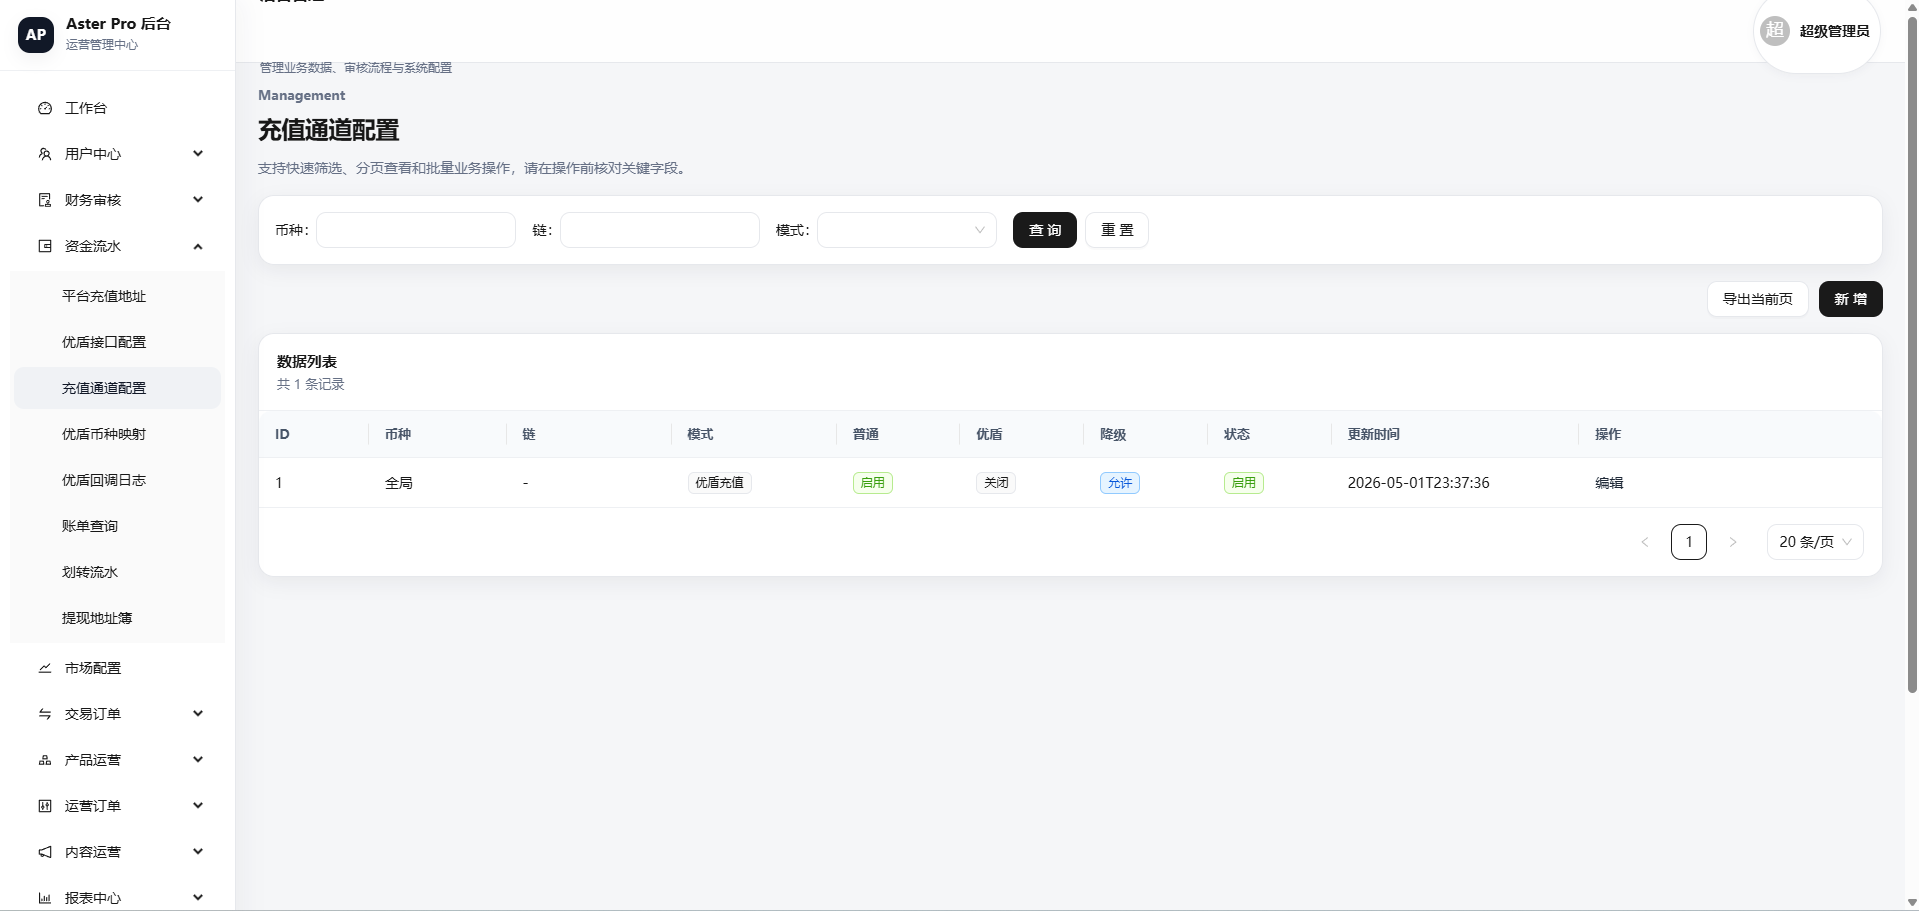Viewport: 1919px width, 911px height.
Task: Expand the 财务审核 menu chevron
Action: coord(198,200)
